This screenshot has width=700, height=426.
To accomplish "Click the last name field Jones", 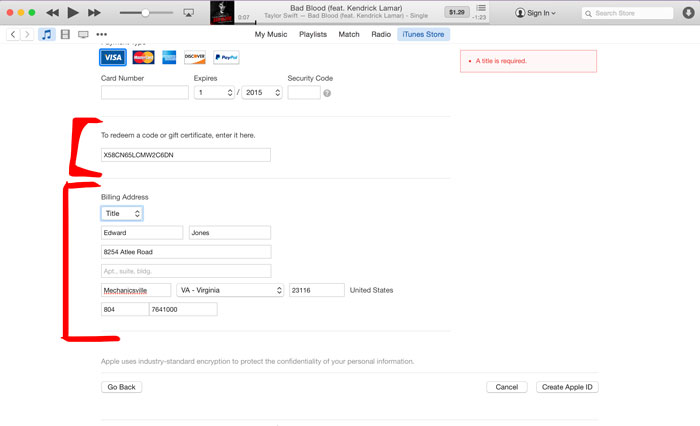I will (230, 233).
